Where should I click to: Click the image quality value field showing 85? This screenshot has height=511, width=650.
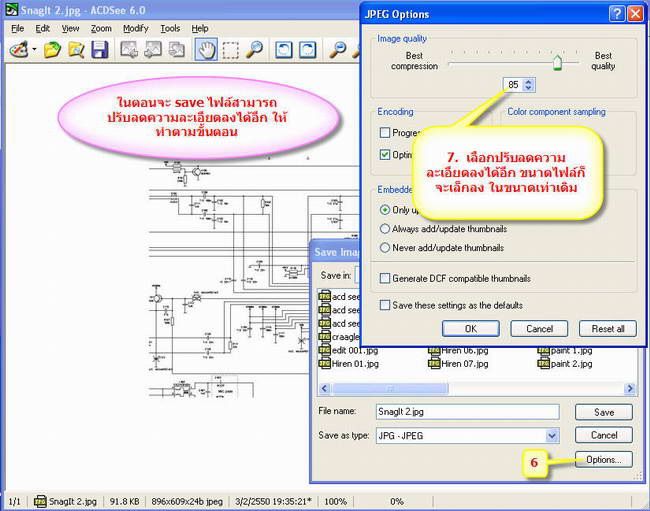click(513, 85)
